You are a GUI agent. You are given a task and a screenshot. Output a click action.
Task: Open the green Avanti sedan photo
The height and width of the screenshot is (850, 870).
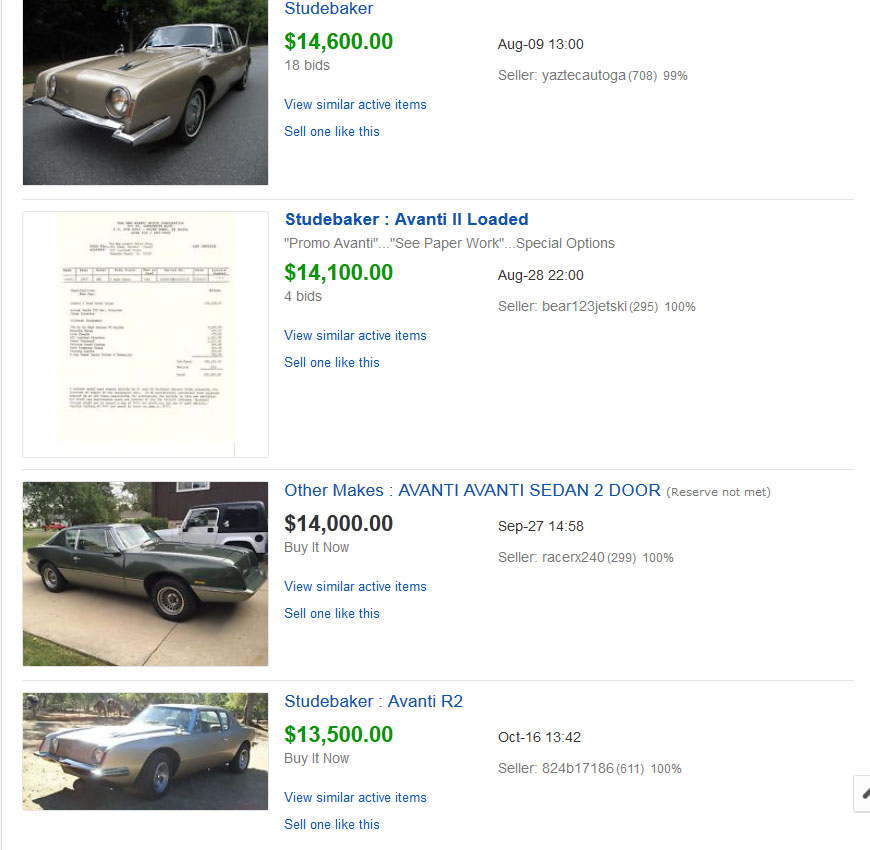[x=145, y=574]
